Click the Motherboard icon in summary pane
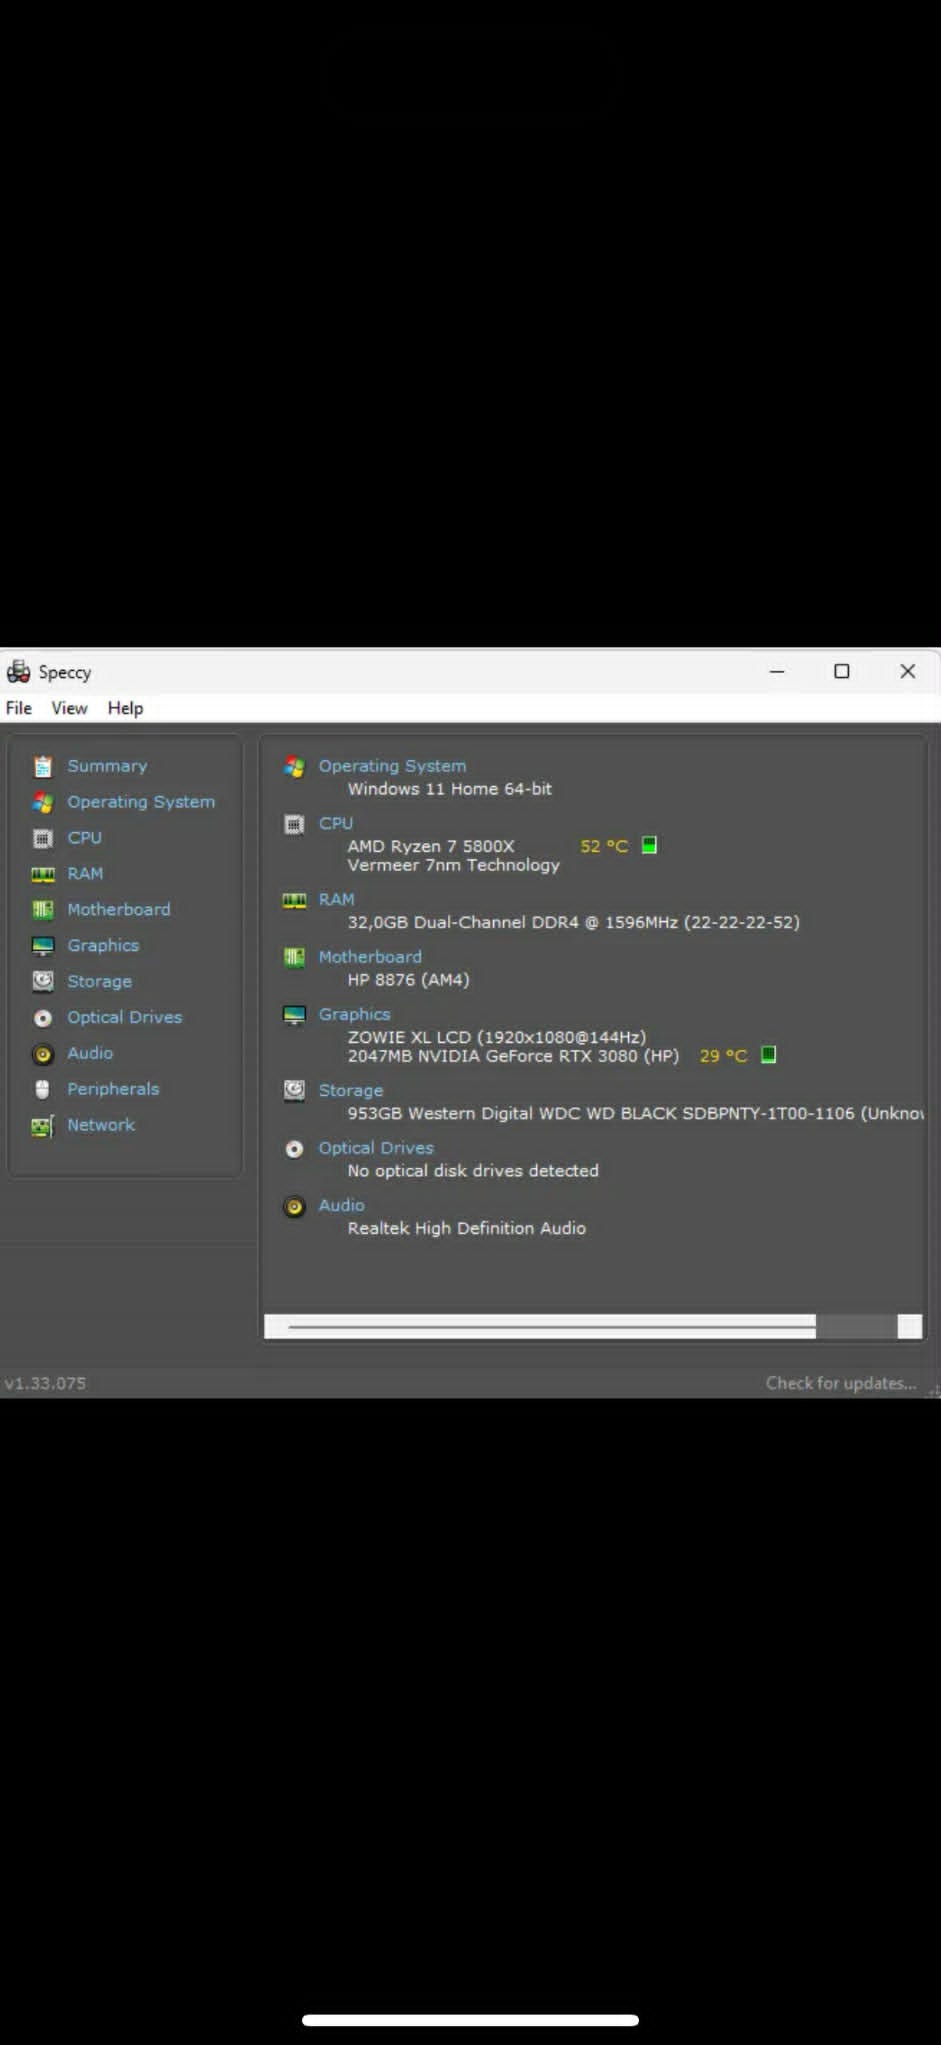Screen dimensions: 941x2045 tap(294, 957)
